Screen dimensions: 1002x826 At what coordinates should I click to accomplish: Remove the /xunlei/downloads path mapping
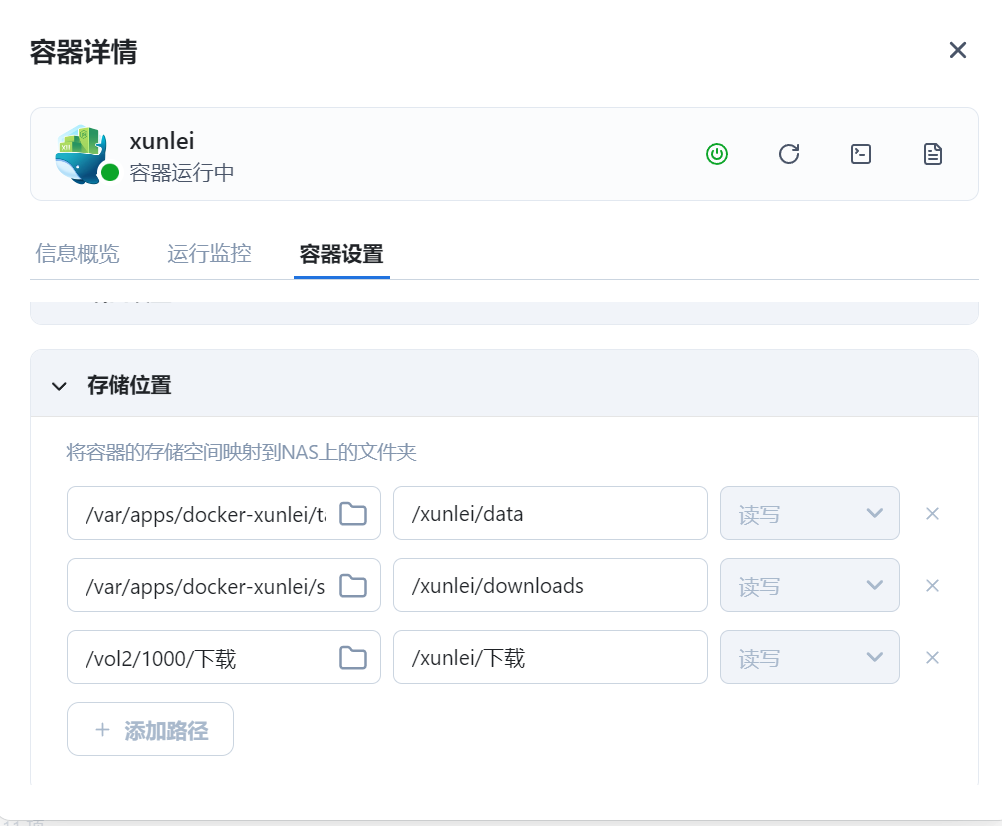(932, 586)
